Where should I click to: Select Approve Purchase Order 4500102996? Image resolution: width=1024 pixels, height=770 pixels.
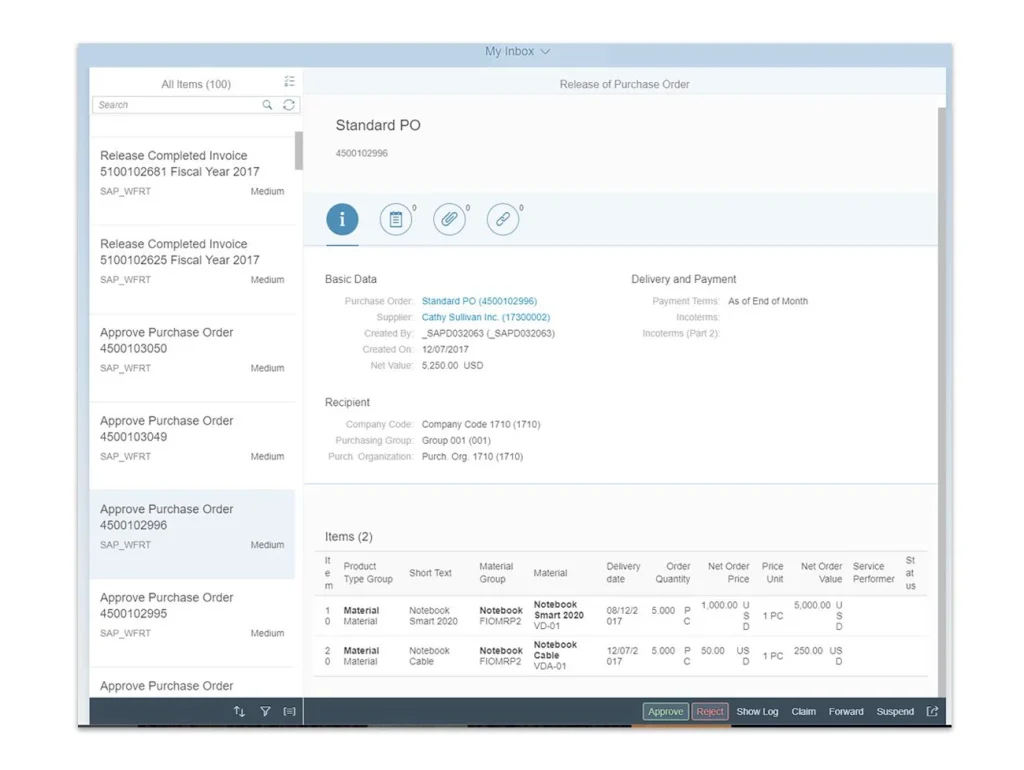coord(192,534)
